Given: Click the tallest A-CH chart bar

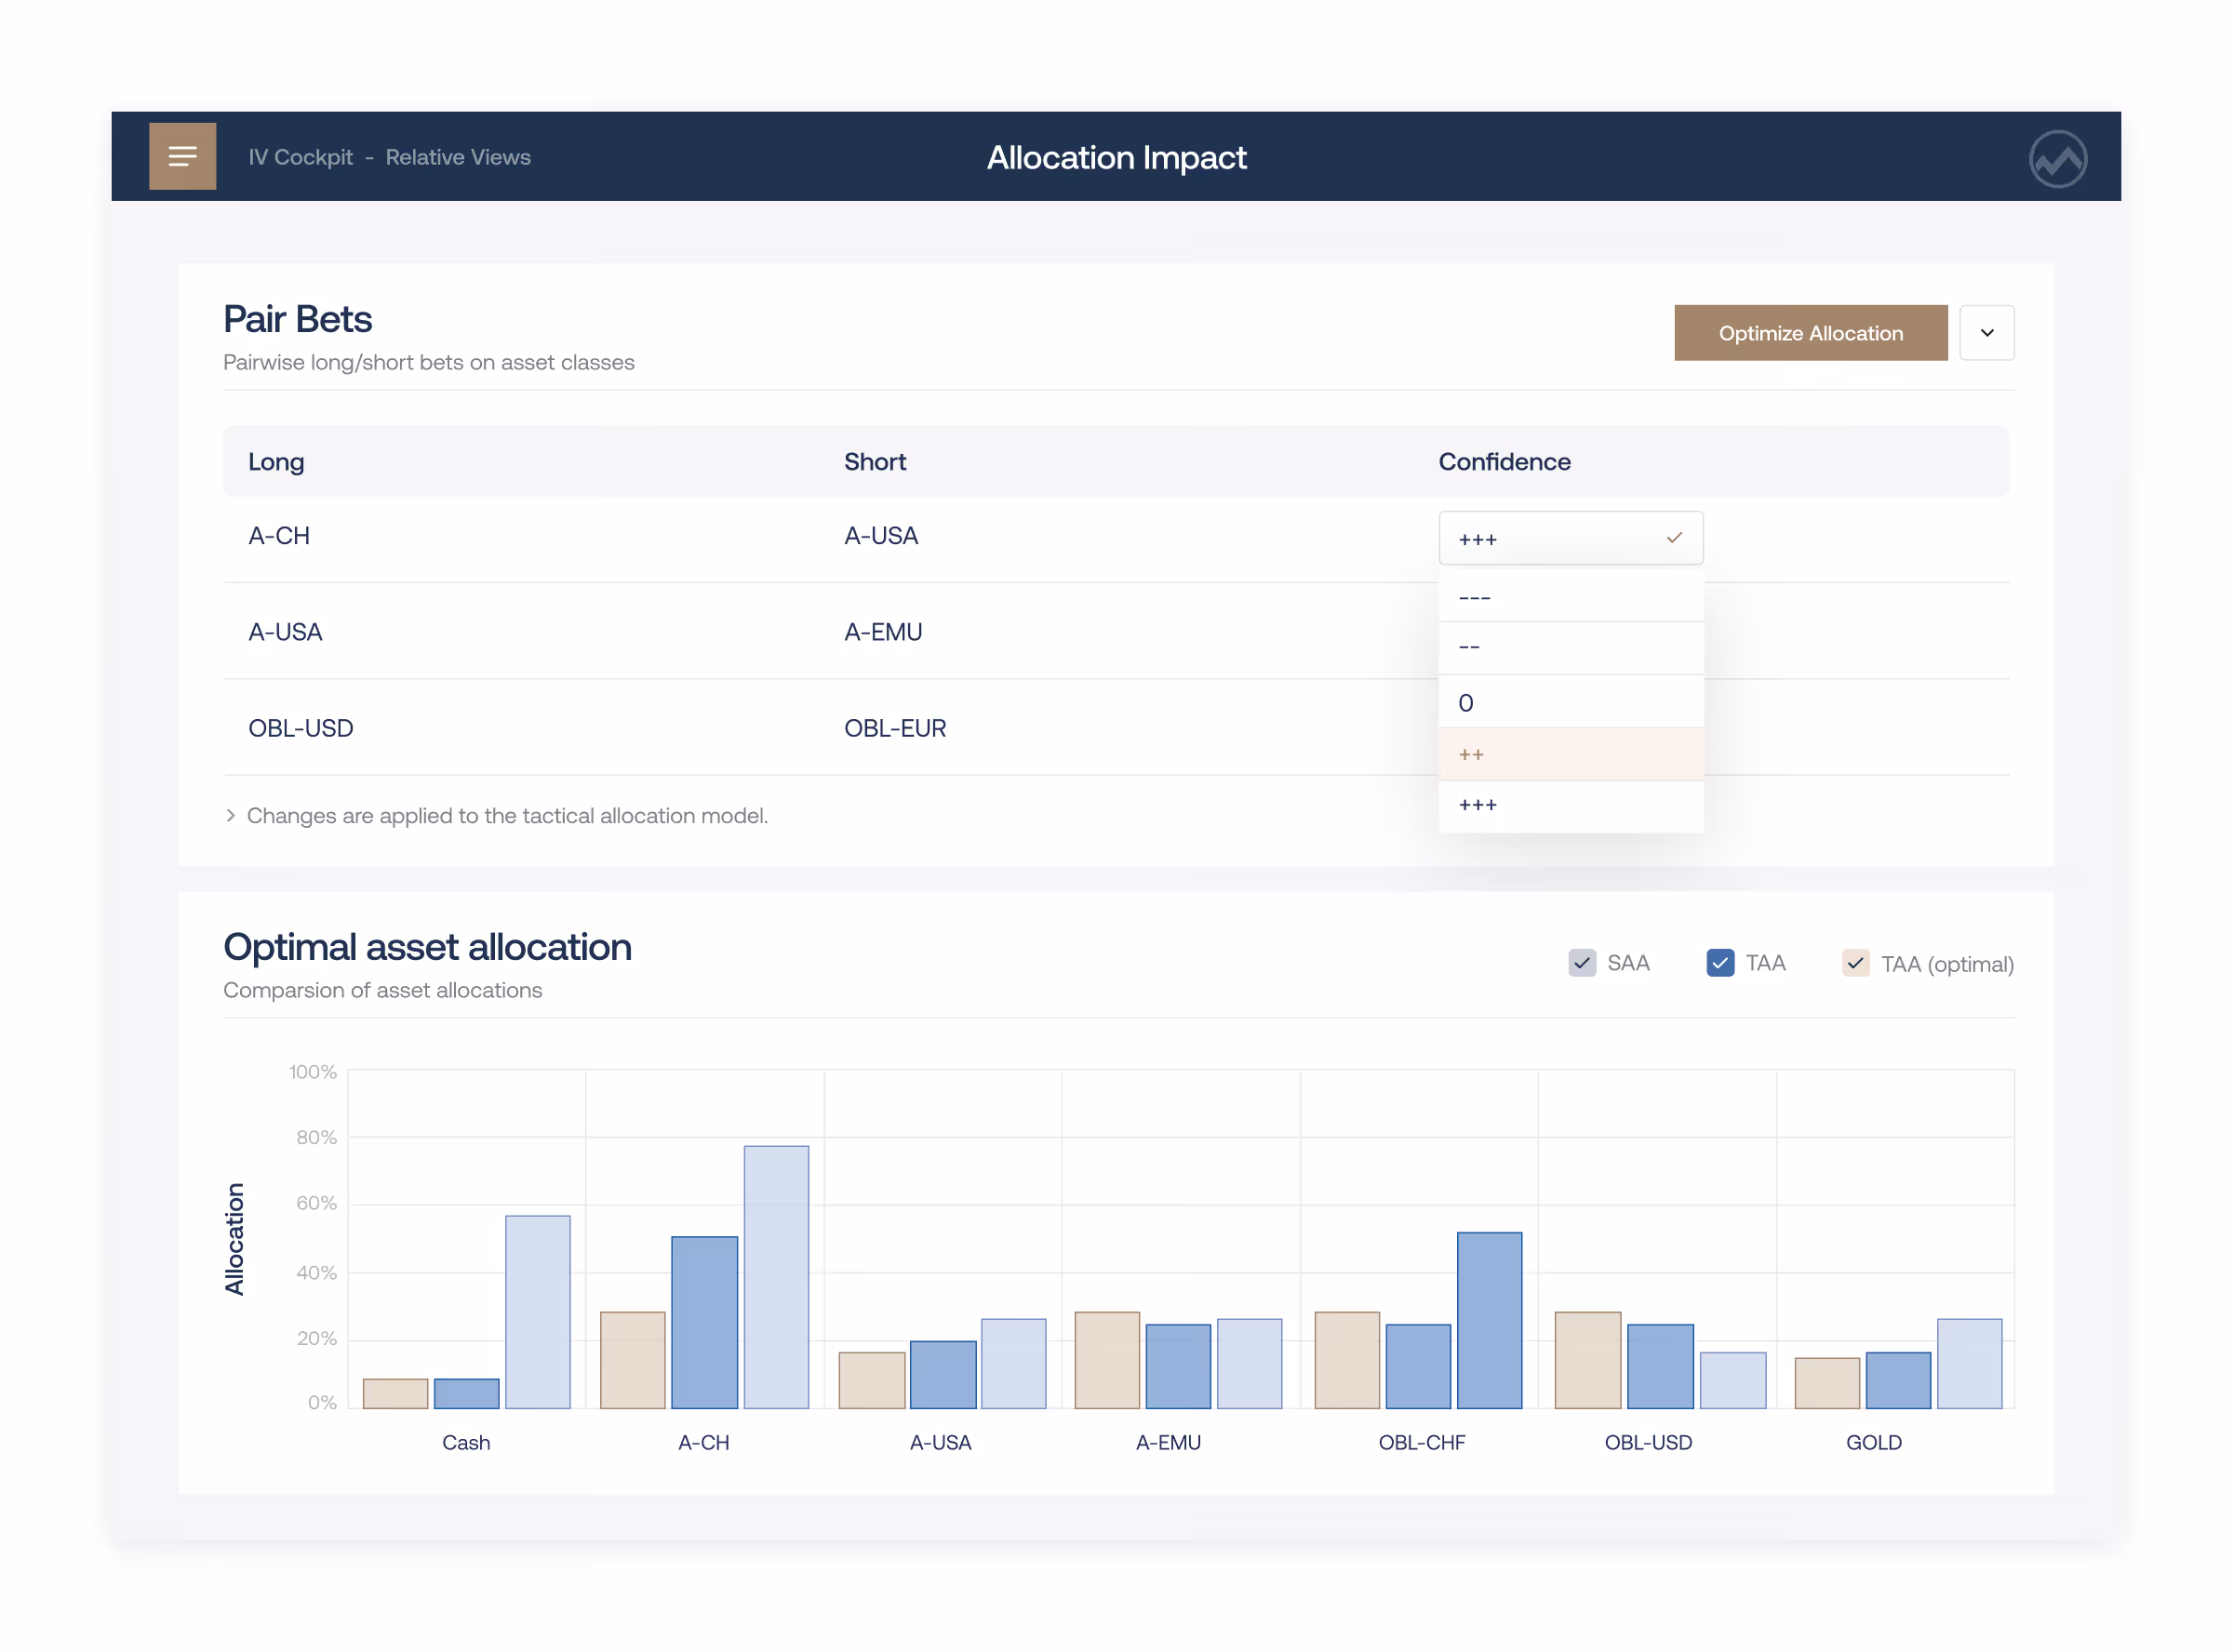Looking at the screenshot, I should coord(776,1277).
